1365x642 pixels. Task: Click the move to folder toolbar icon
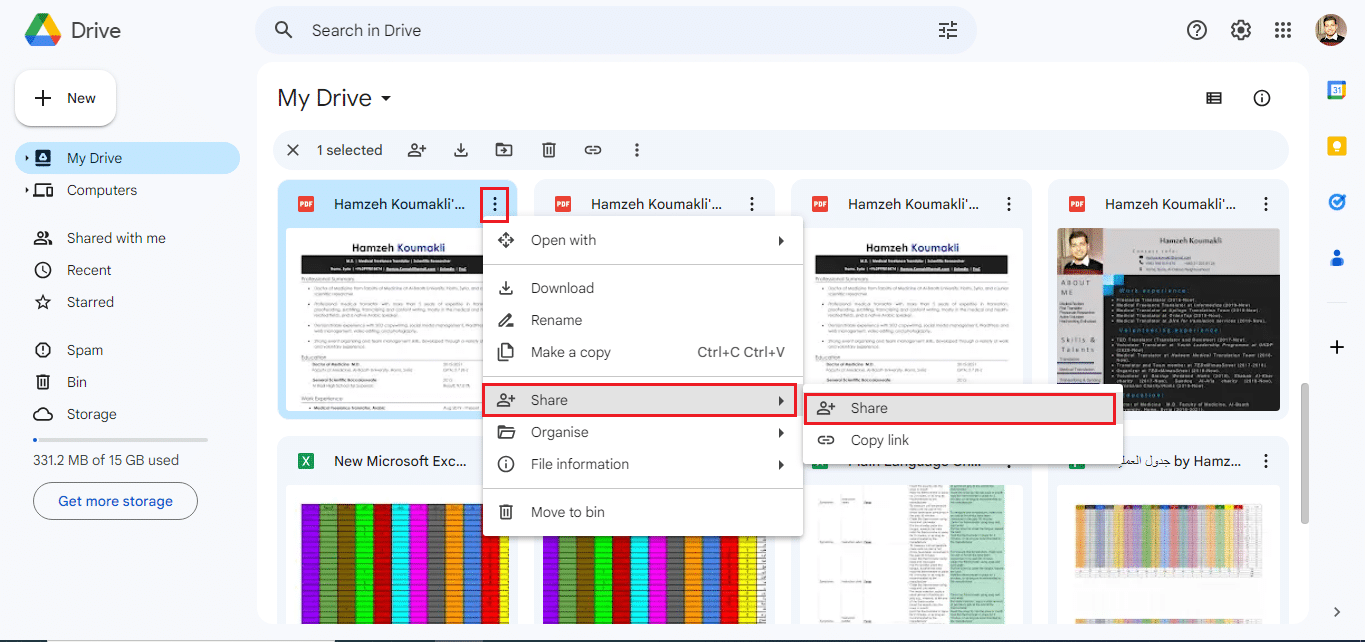pyautogui.click(x=504, y=150)
